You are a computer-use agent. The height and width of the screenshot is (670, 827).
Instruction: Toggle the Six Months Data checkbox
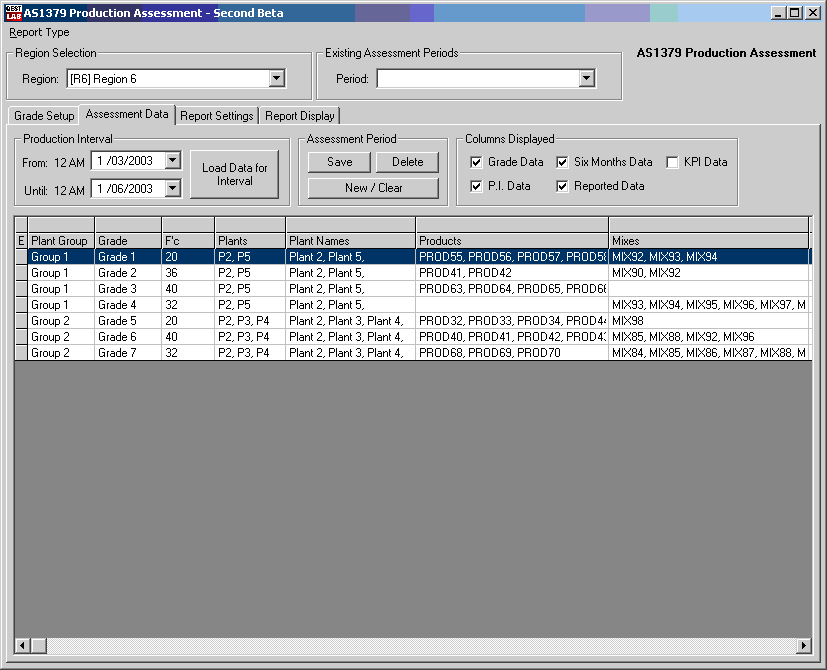[x=563, y=162]
